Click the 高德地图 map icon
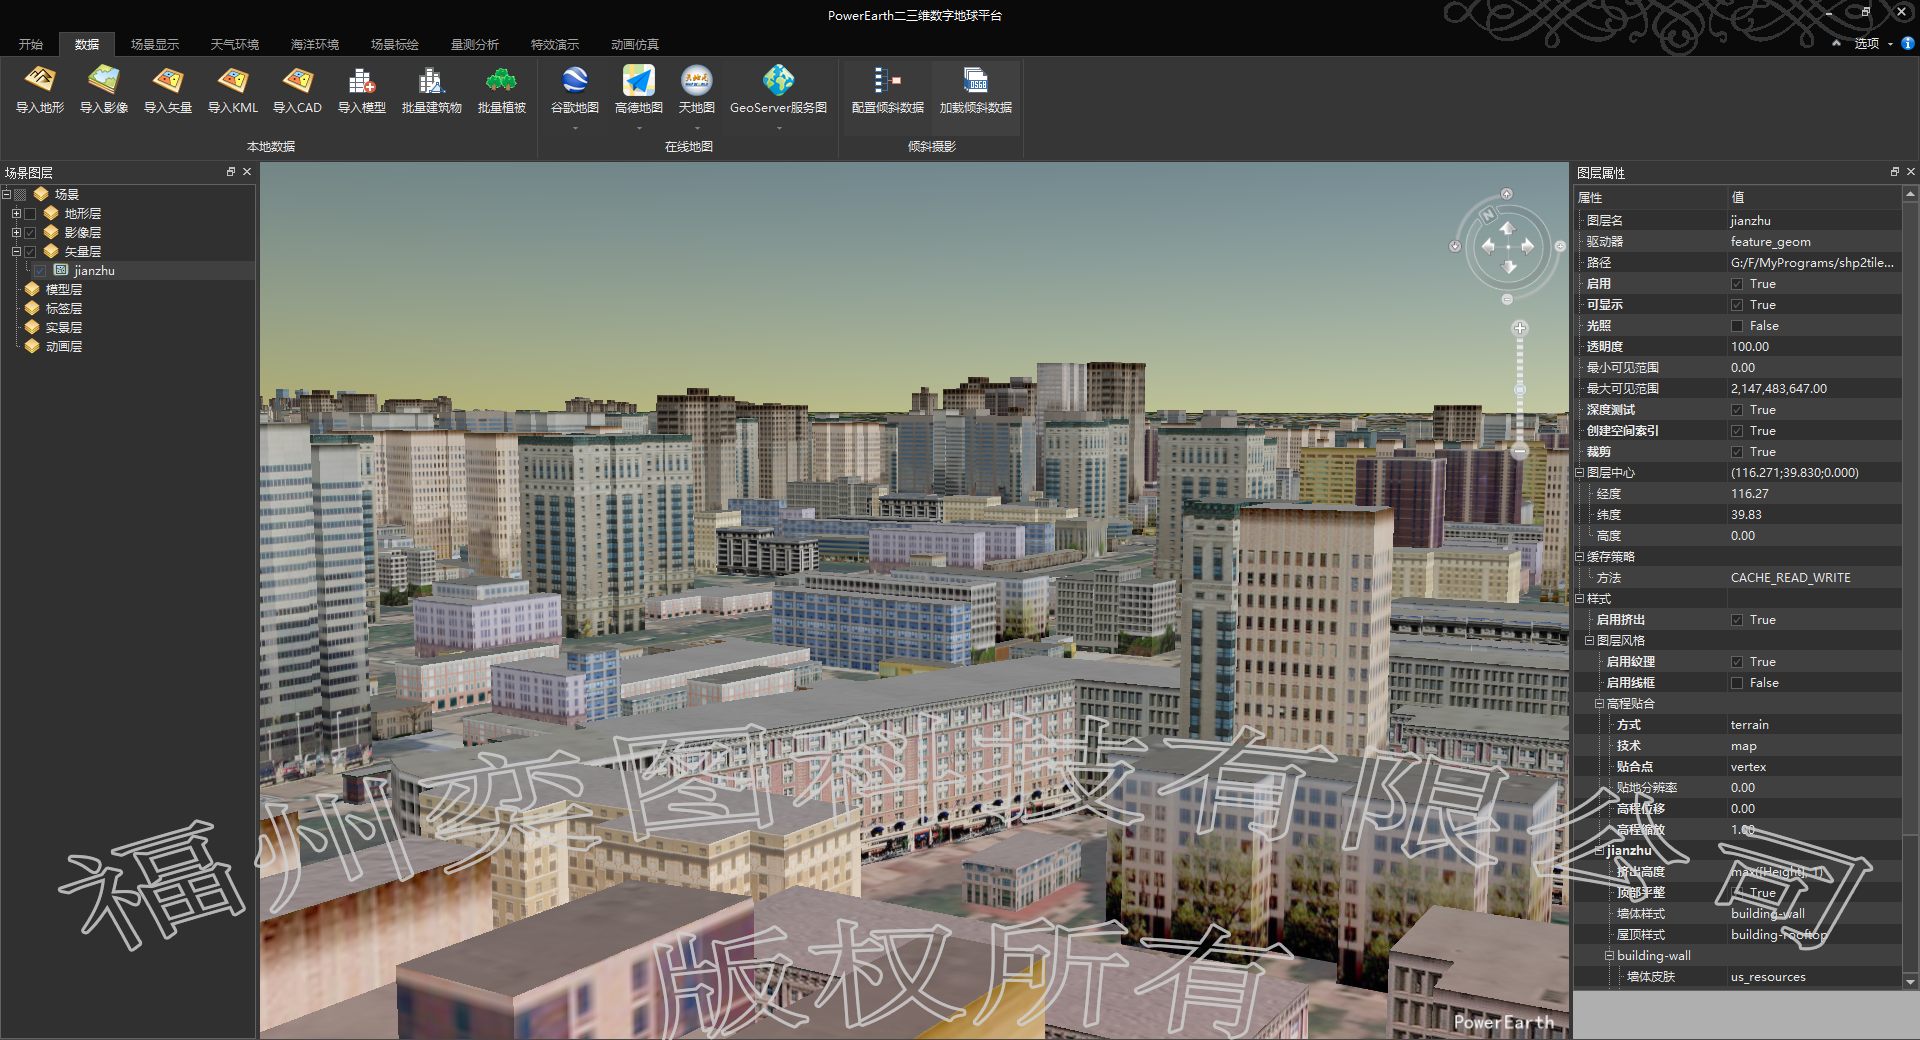The image size is (1920, 1040). [639, 80]
